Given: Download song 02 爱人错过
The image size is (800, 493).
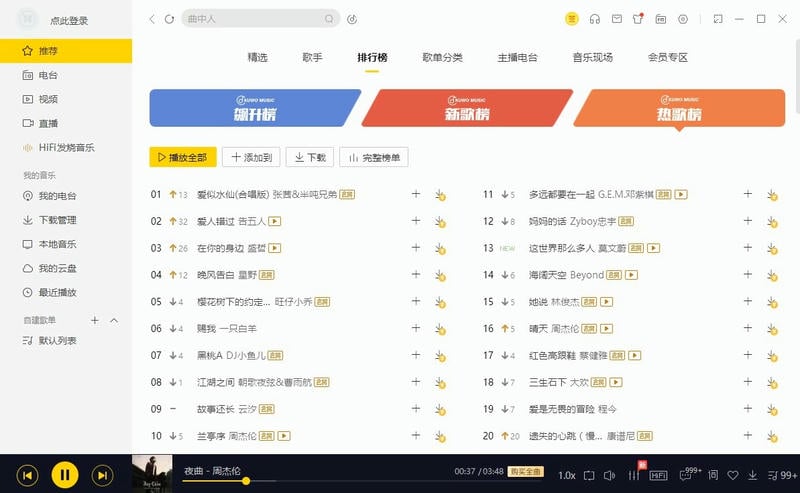Looking at the screenshot, I should tap(440, 221).
